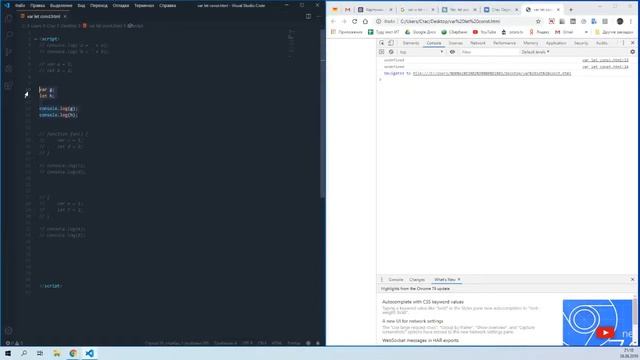640x360 pixels.
Task: Open VS Code Debug menu (Отладка)
Action: pyautogui.click(x=121, y=5)
